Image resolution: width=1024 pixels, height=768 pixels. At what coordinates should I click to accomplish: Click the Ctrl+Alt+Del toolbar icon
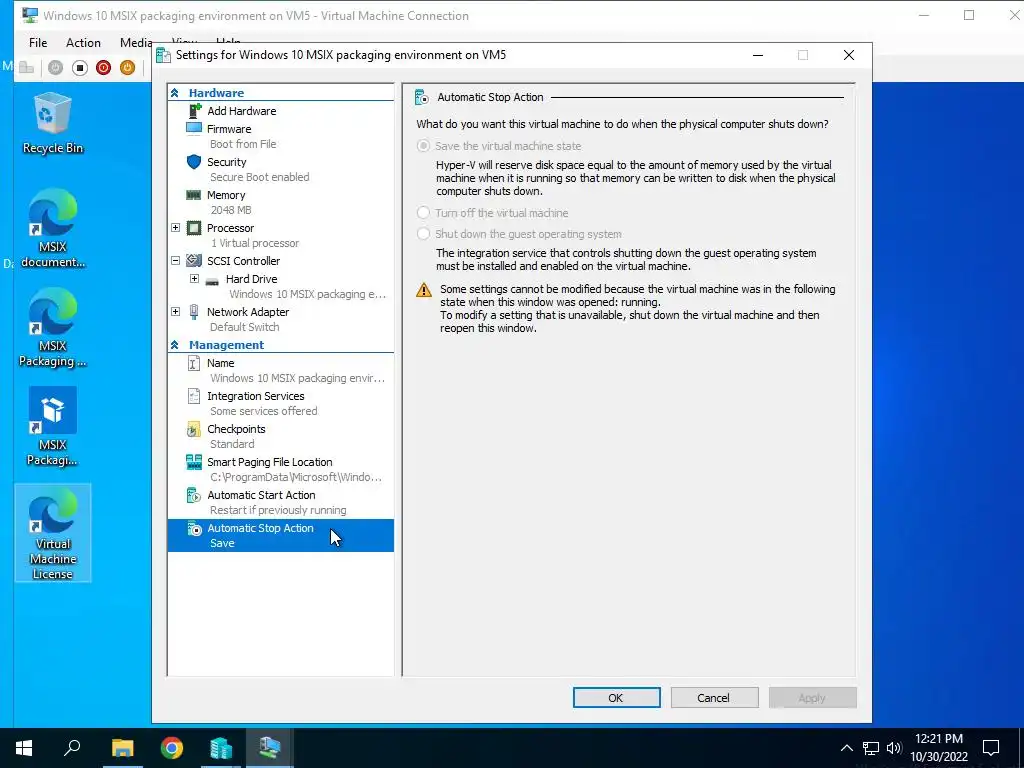(26, 67)
